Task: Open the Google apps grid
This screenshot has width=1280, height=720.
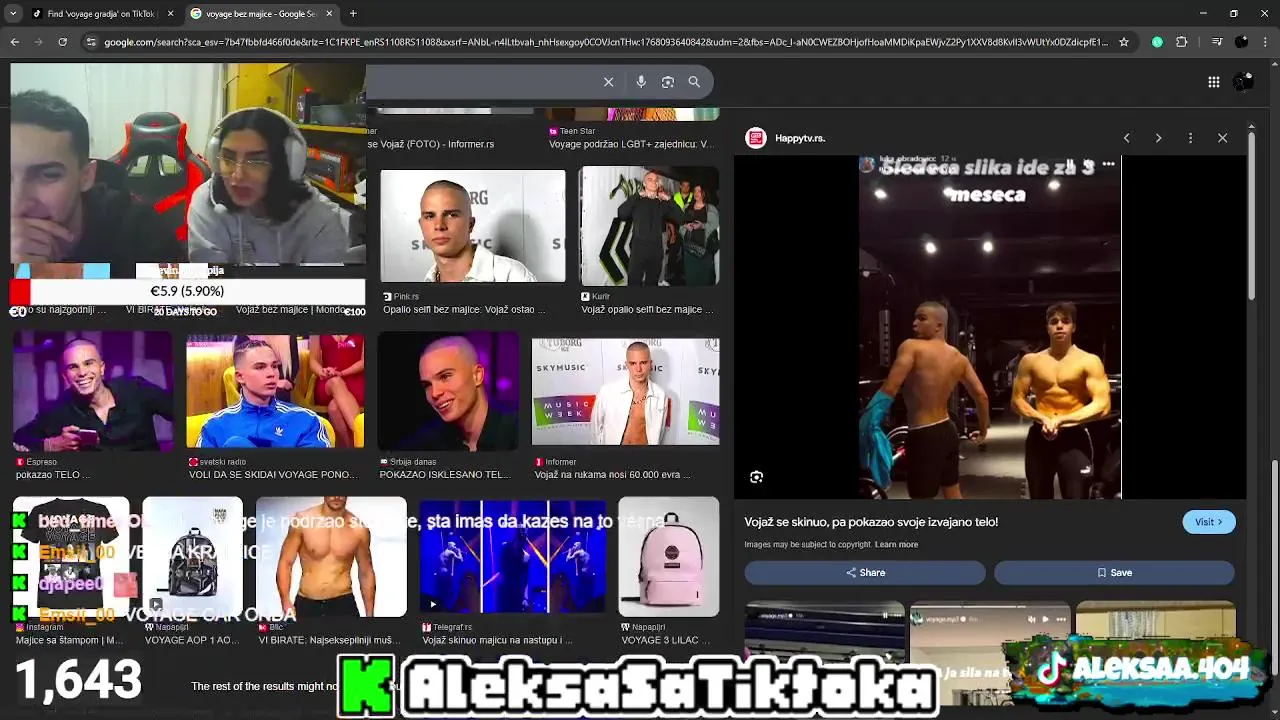Action: 1214,82
